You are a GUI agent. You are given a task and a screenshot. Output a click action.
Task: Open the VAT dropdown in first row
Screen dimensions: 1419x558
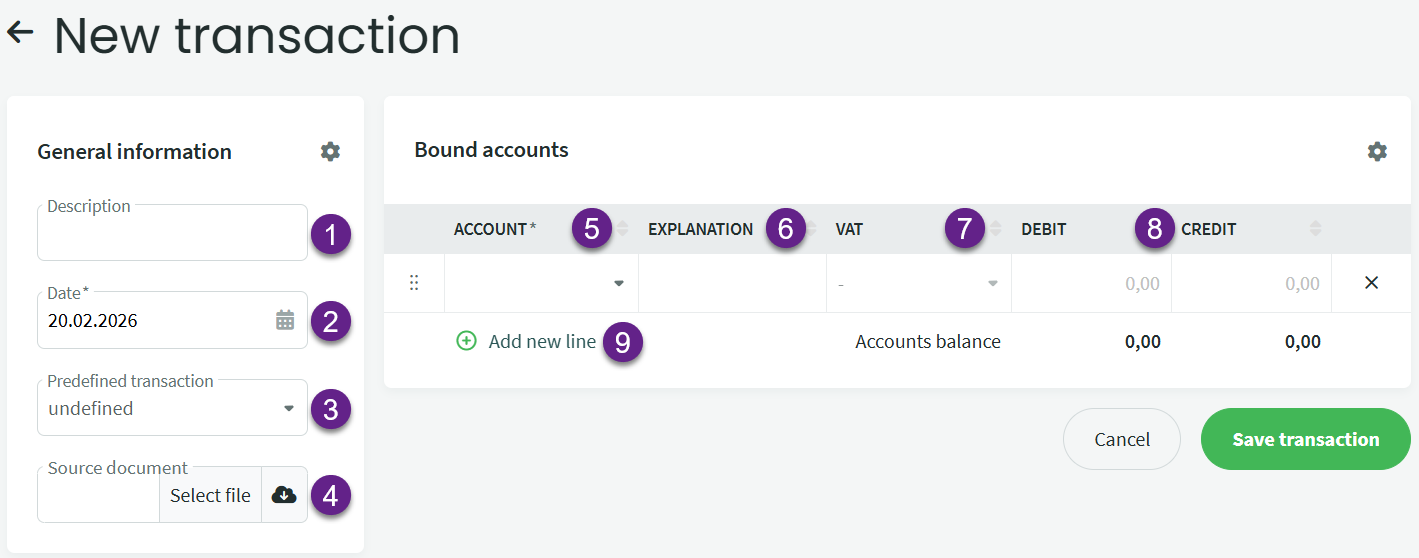(x=992, y=283)
